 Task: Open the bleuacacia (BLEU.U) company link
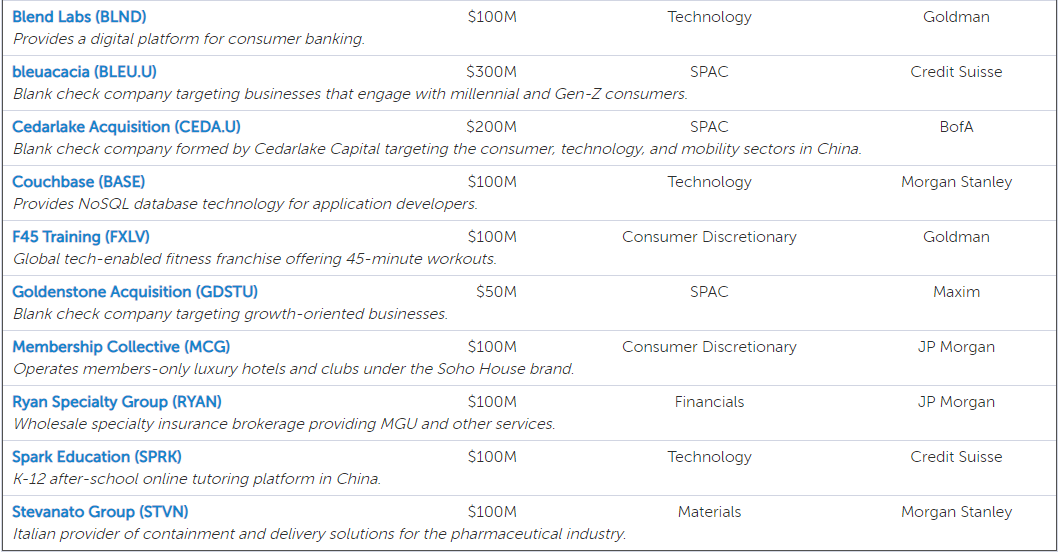coord(85,72)
